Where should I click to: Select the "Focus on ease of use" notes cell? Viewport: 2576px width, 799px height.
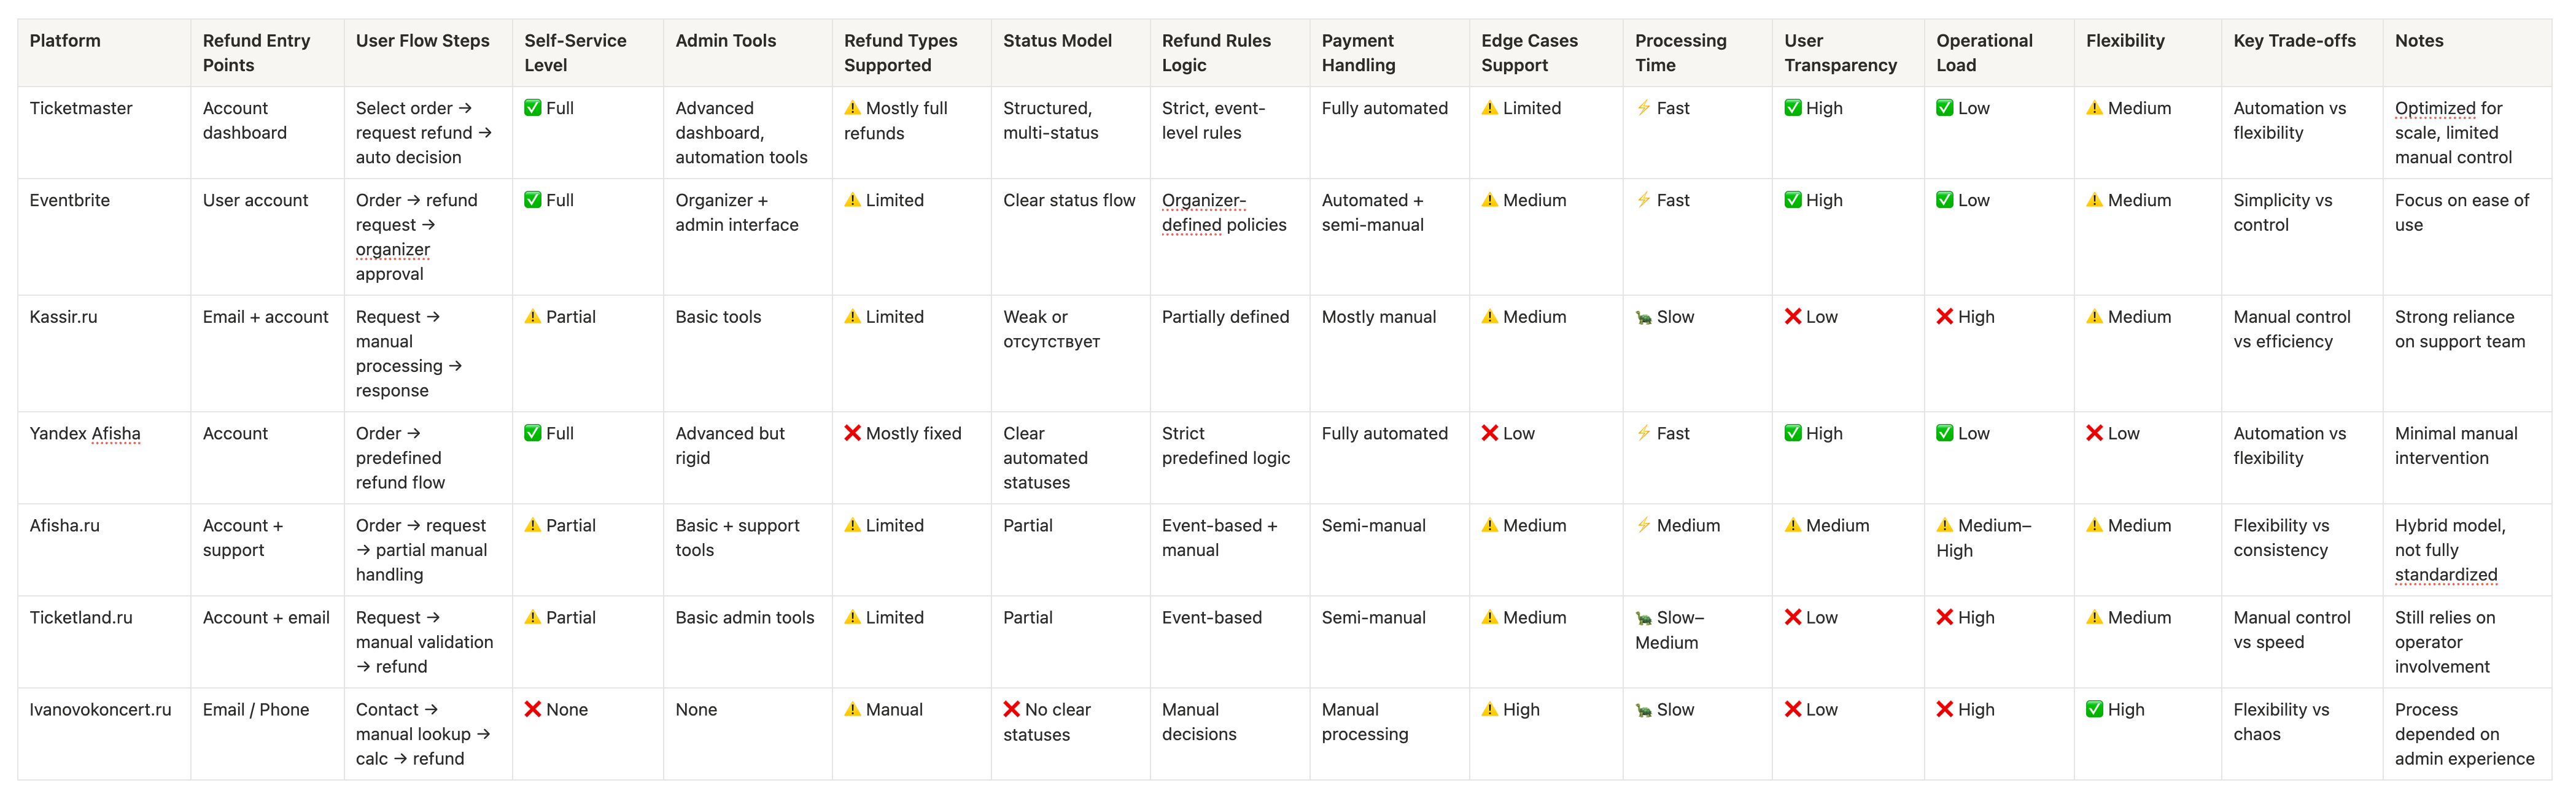pyautogui.click(x=2461, y=212)
